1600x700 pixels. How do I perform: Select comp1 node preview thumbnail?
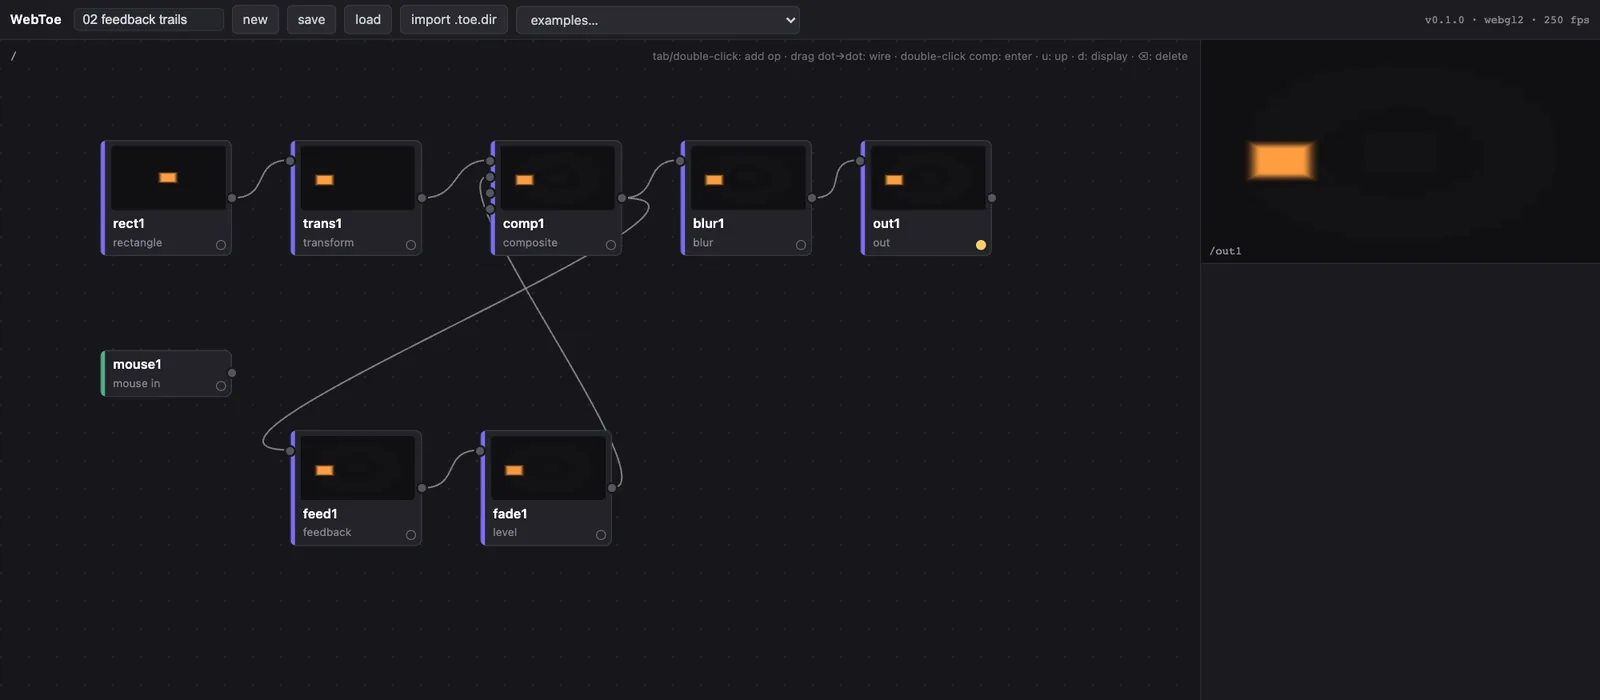point(558,177)
